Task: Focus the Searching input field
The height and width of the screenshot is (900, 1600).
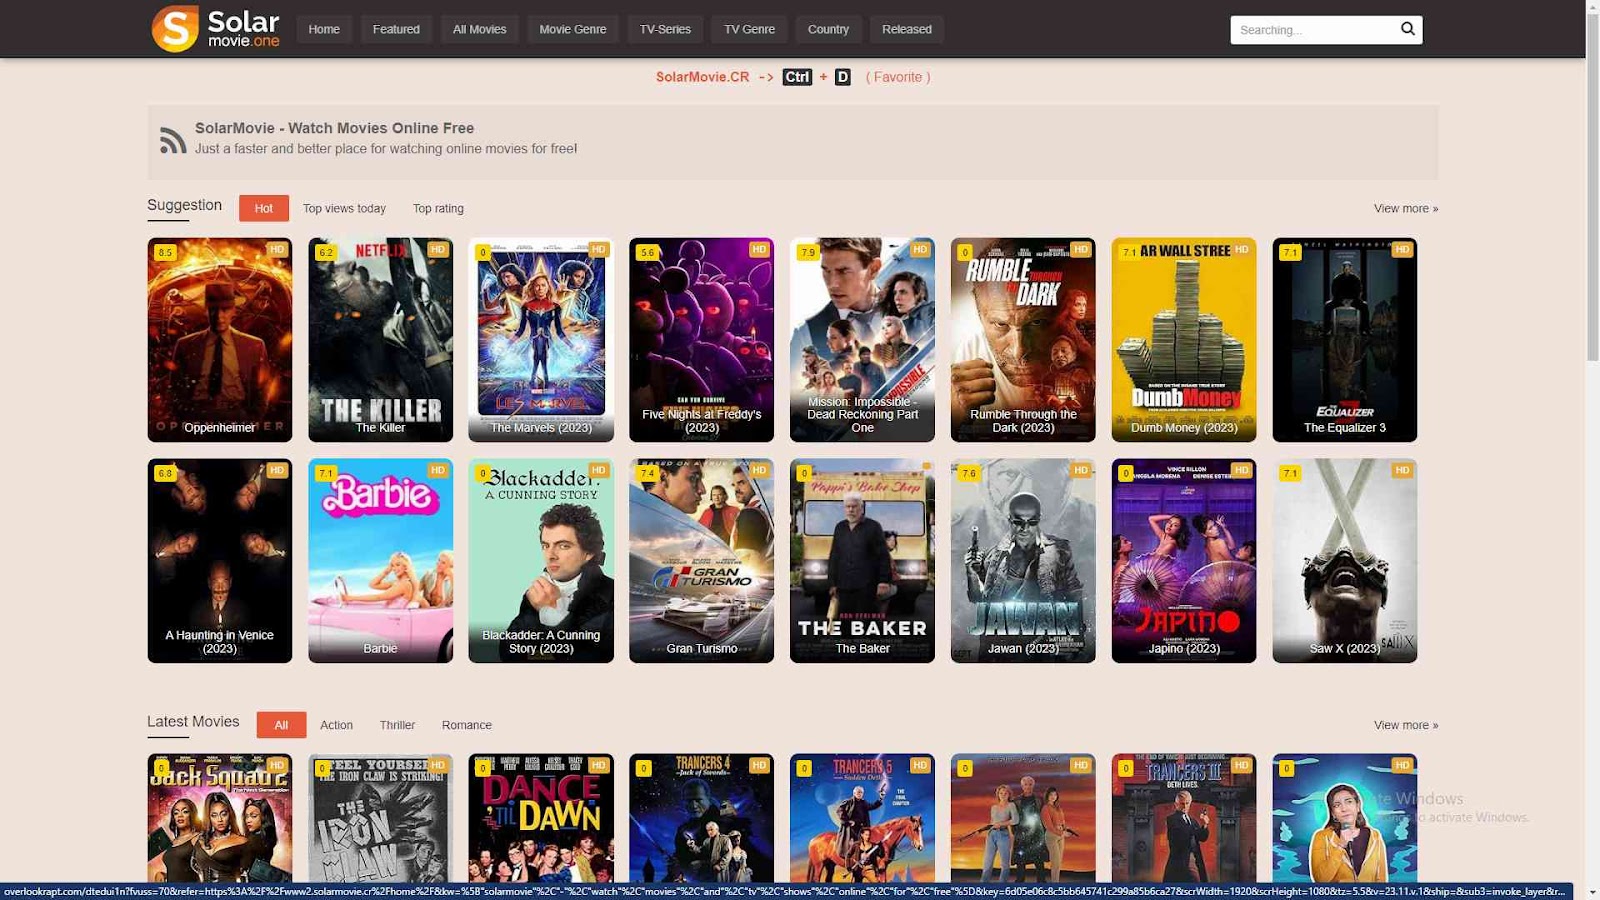Action: pos(1312,30)
